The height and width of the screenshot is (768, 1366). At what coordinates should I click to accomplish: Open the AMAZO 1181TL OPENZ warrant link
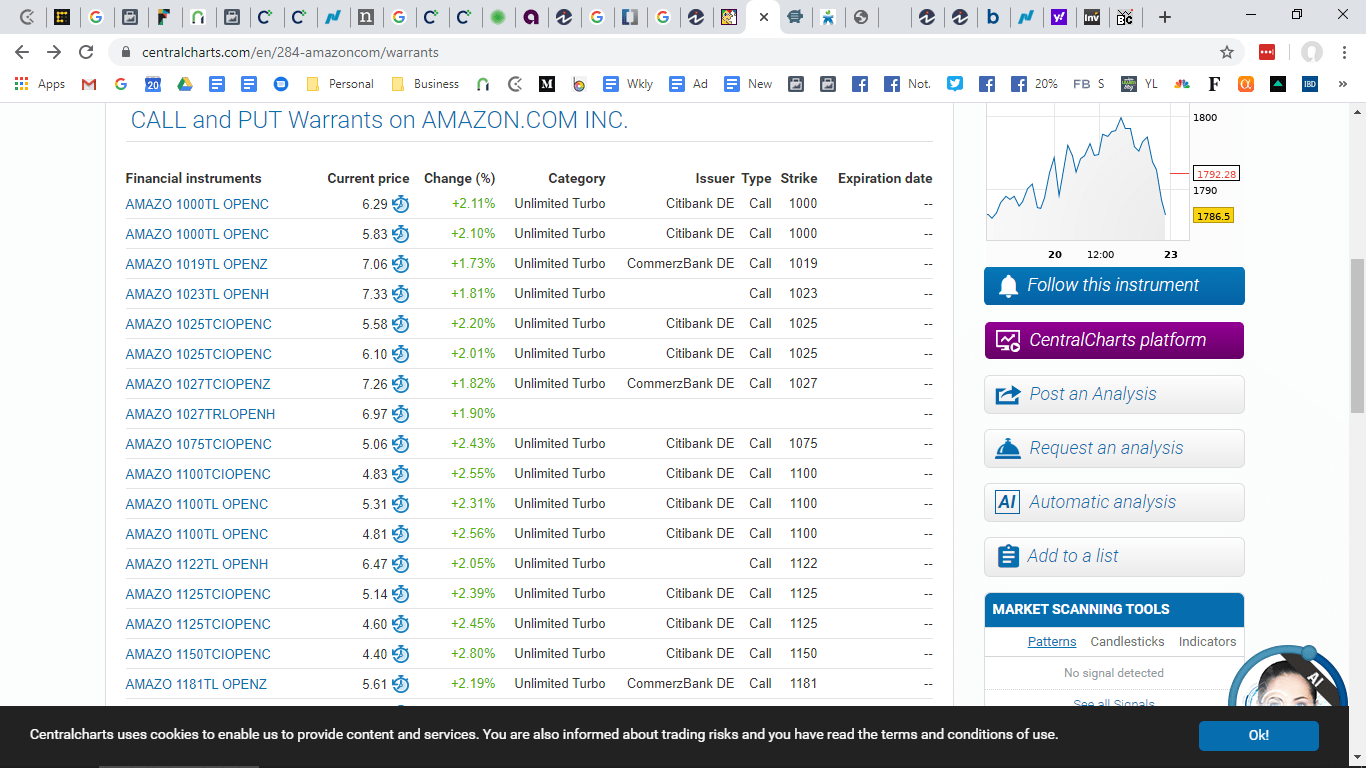click(196, 684)
